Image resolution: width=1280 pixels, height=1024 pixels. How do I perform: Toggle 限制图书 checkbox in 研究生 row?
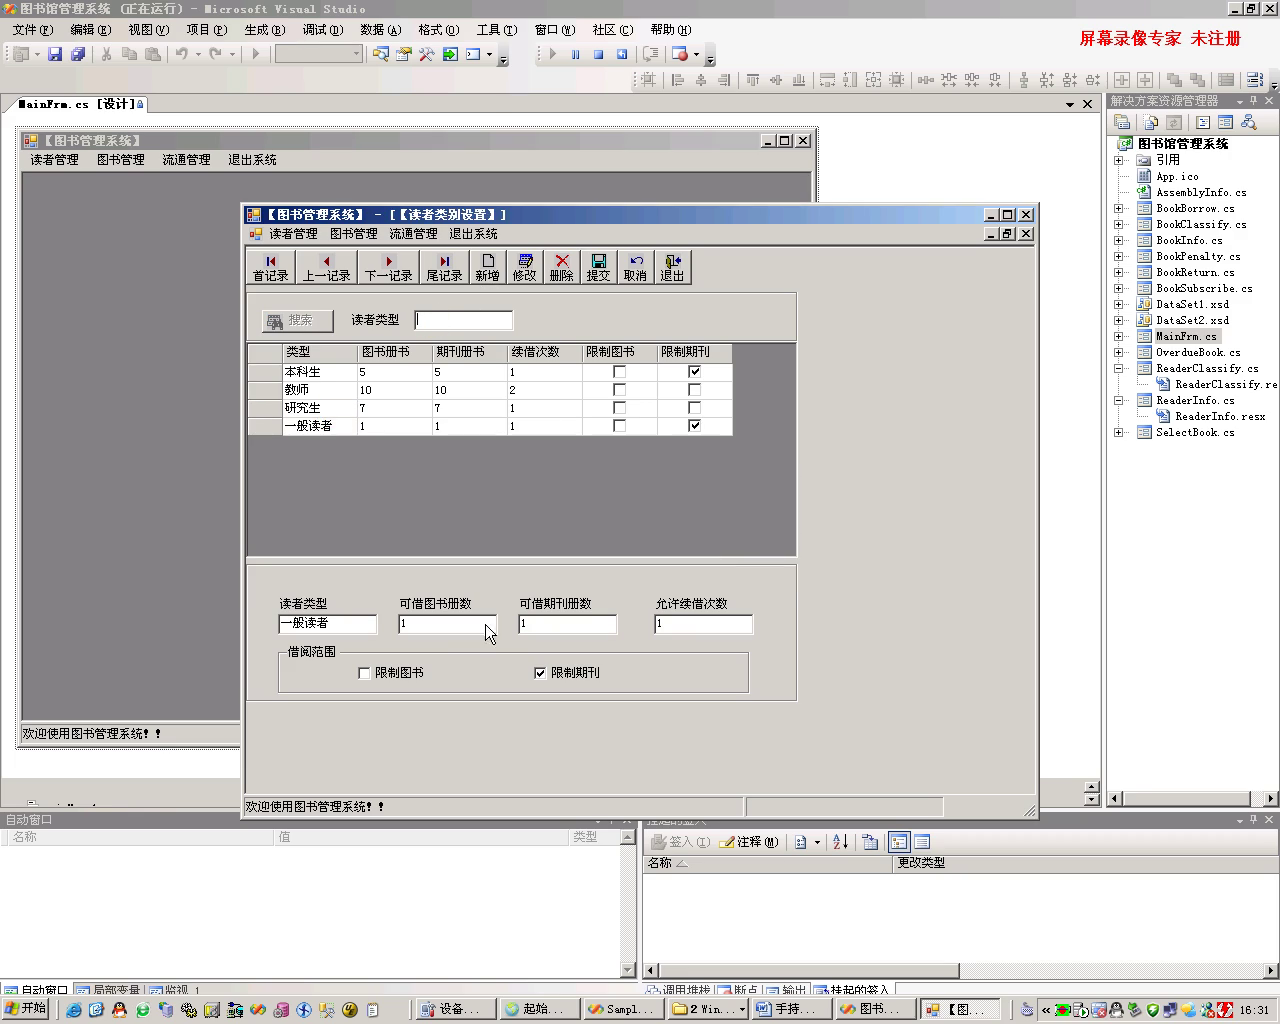619,408
